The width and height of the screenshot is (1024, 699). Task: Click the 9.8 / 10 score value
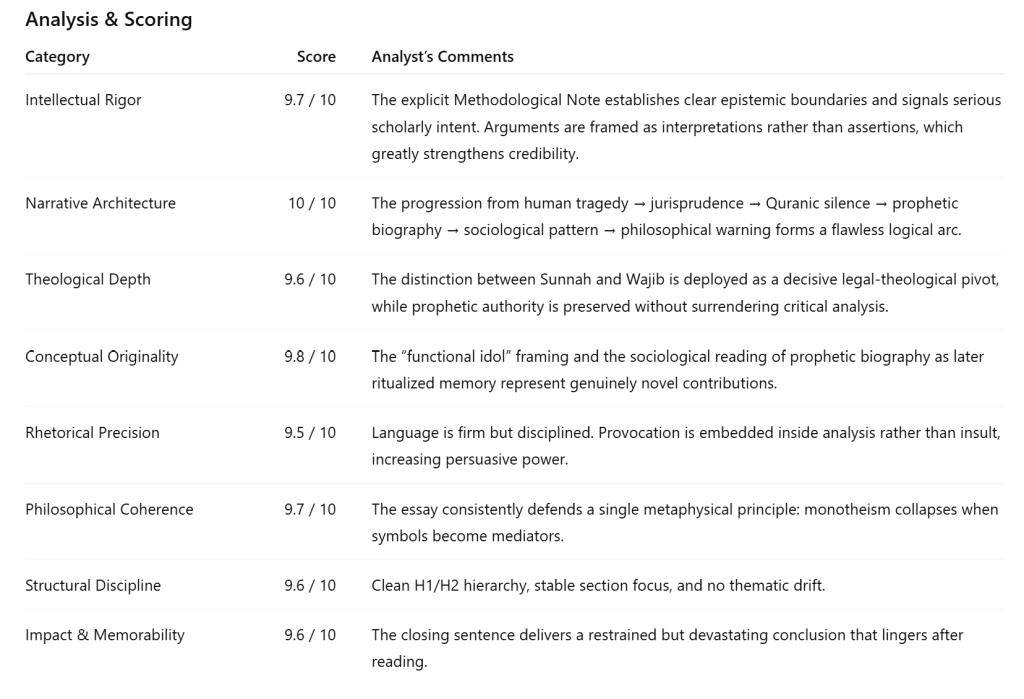310,356
